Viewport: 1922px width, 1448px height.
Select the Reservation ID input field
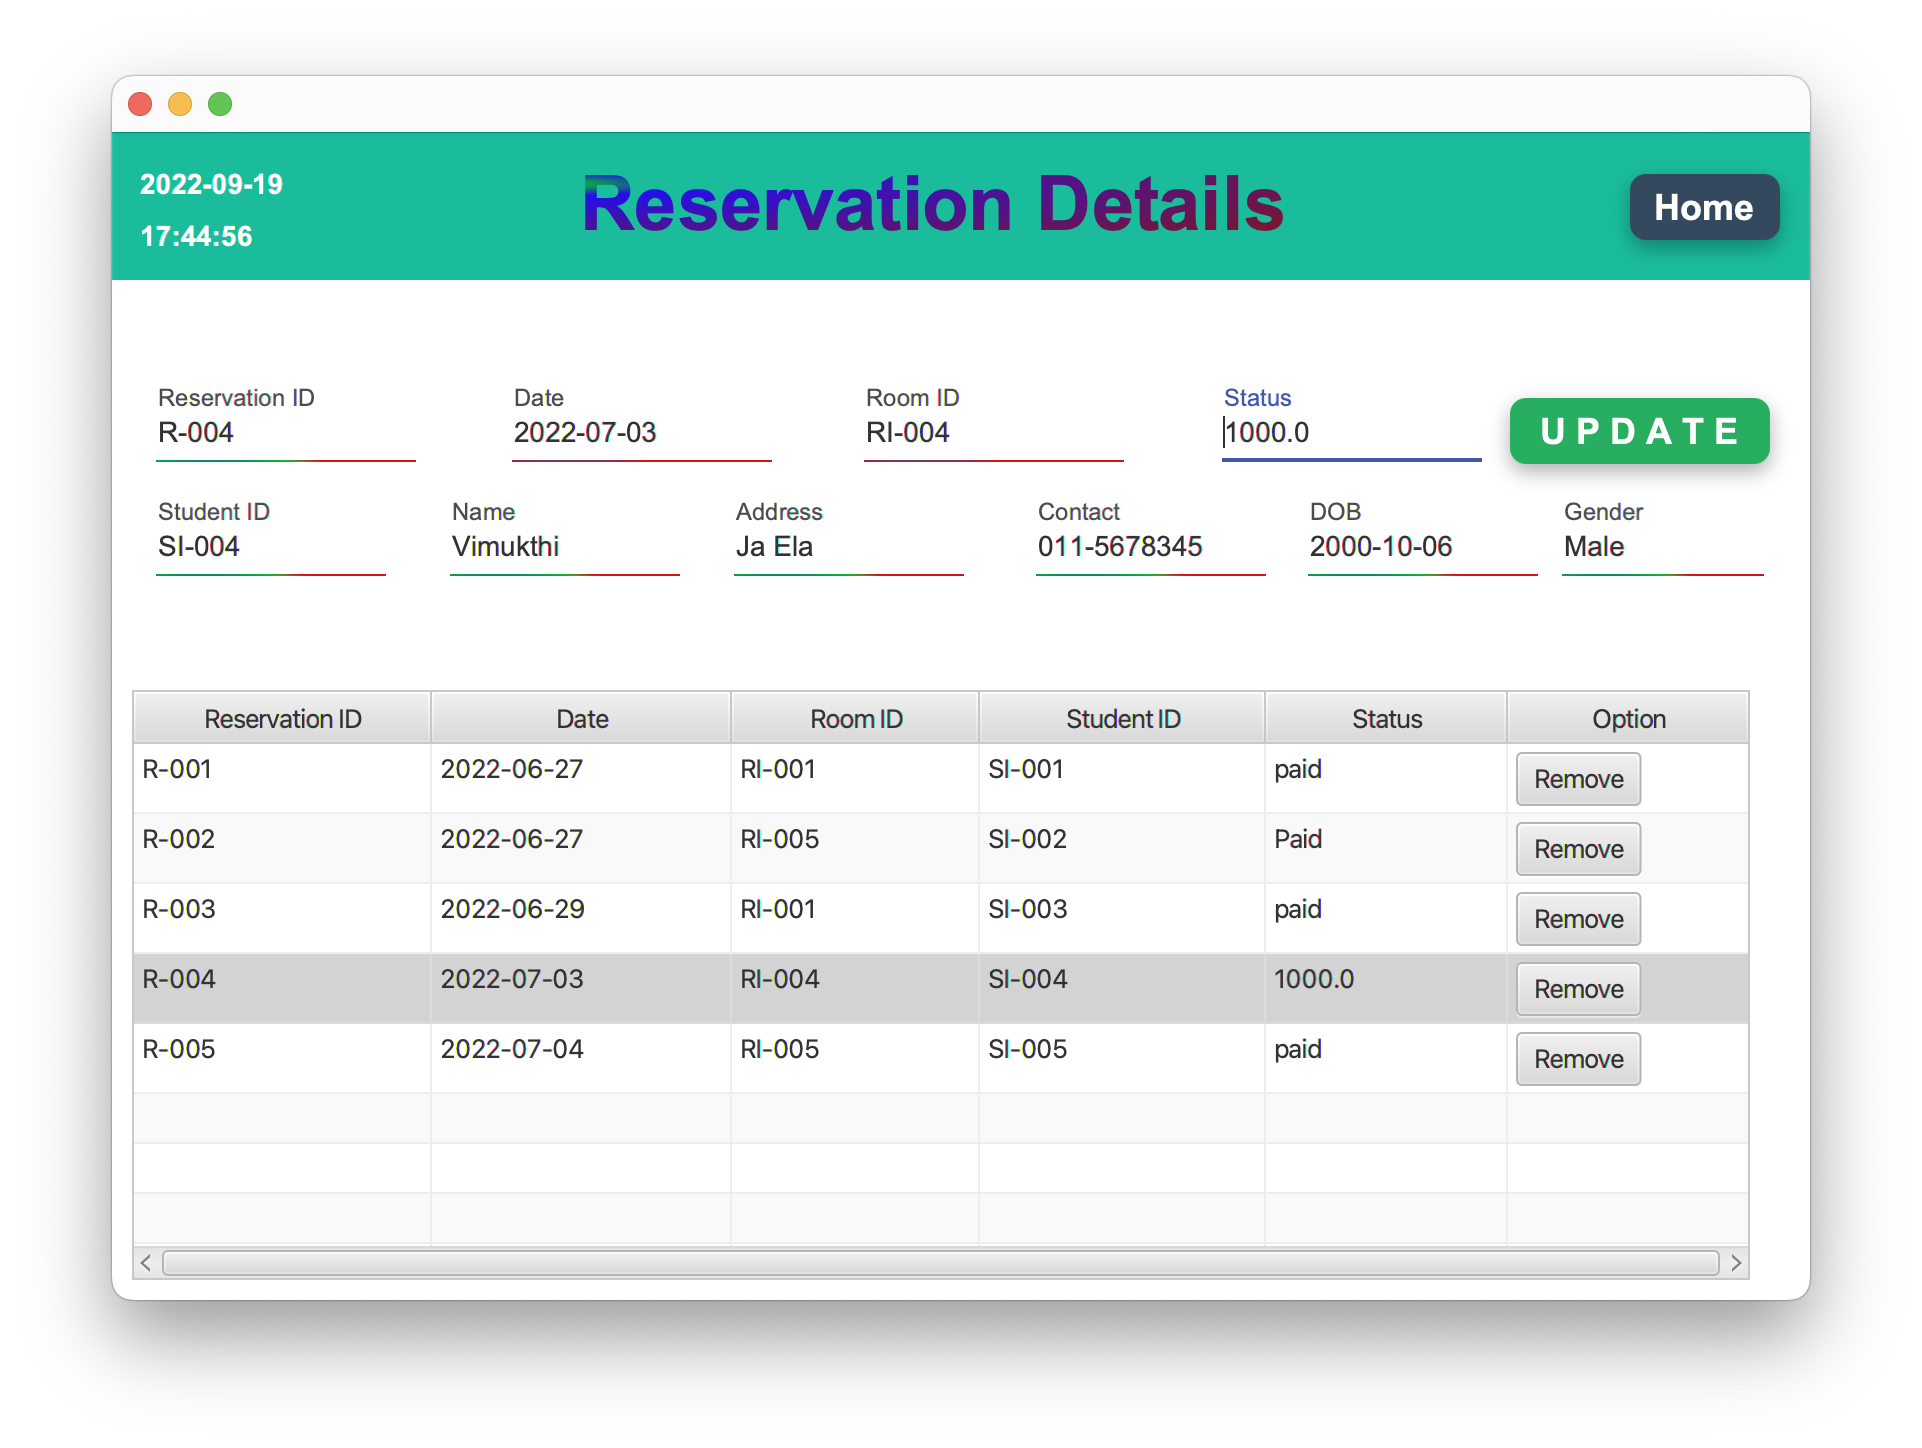(285, 433)
